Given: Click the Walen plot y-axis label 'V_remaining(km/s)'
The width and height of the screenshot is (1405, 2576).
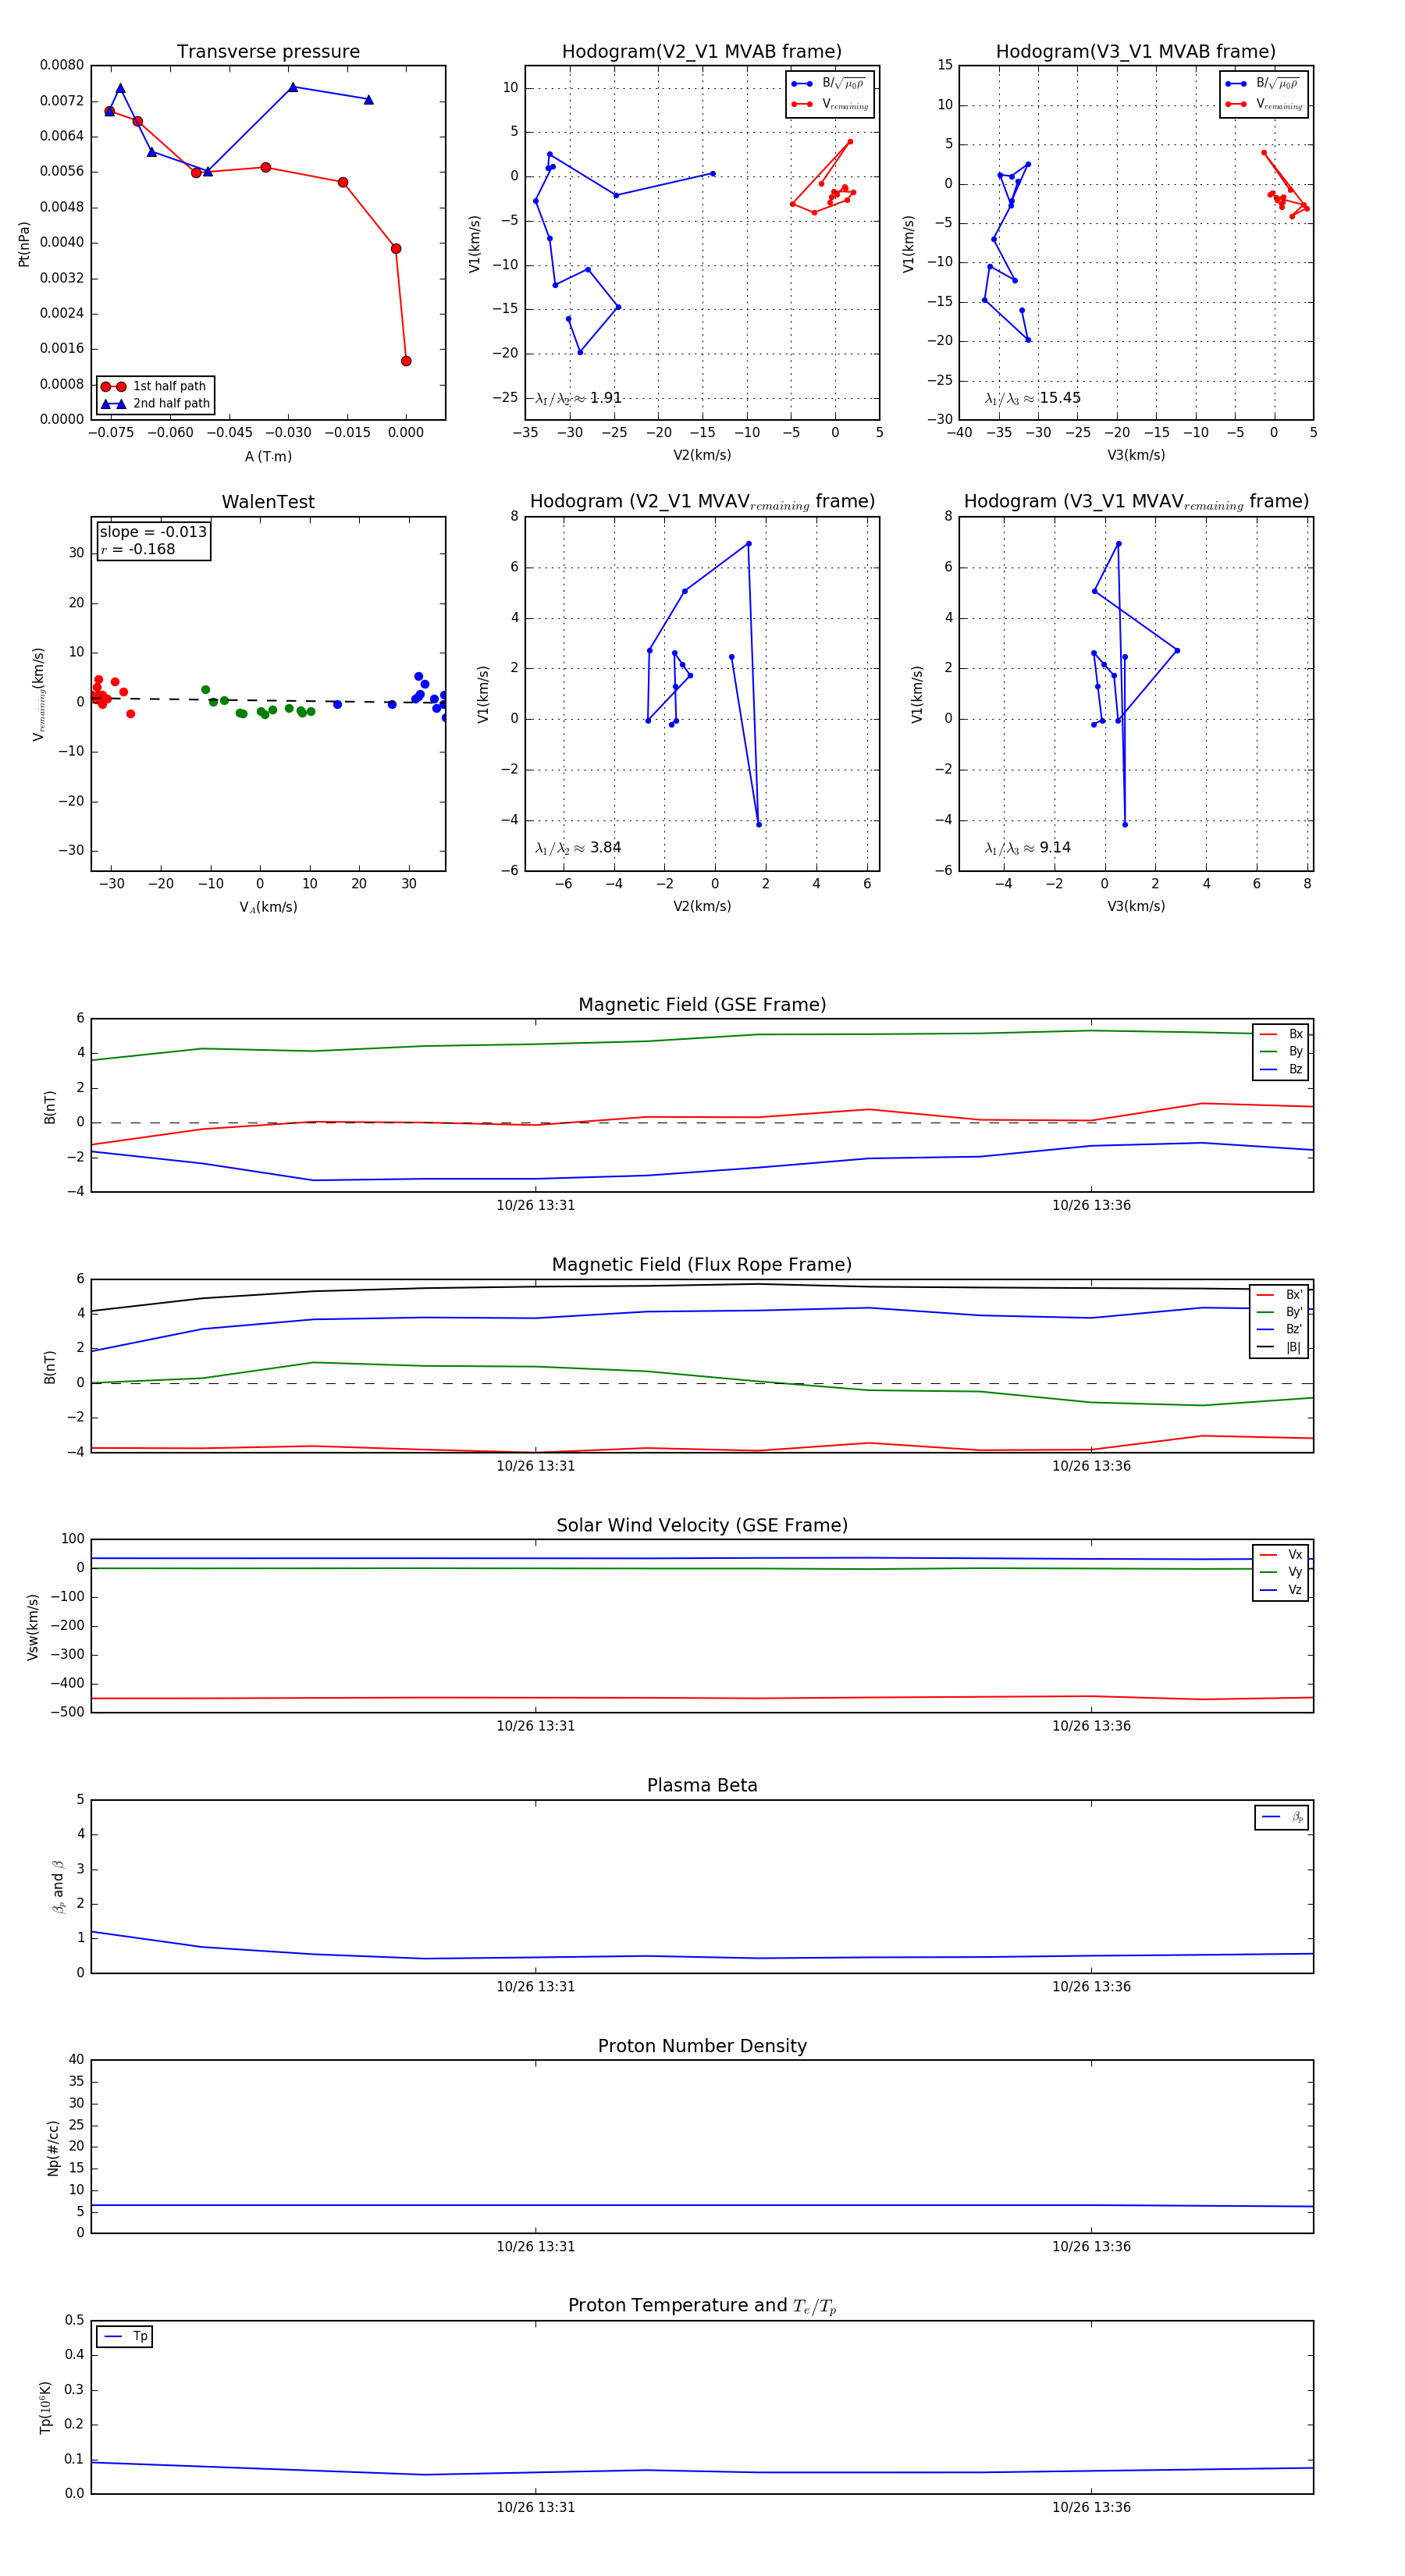Looking at the screenshot, I should click(39, 694).
